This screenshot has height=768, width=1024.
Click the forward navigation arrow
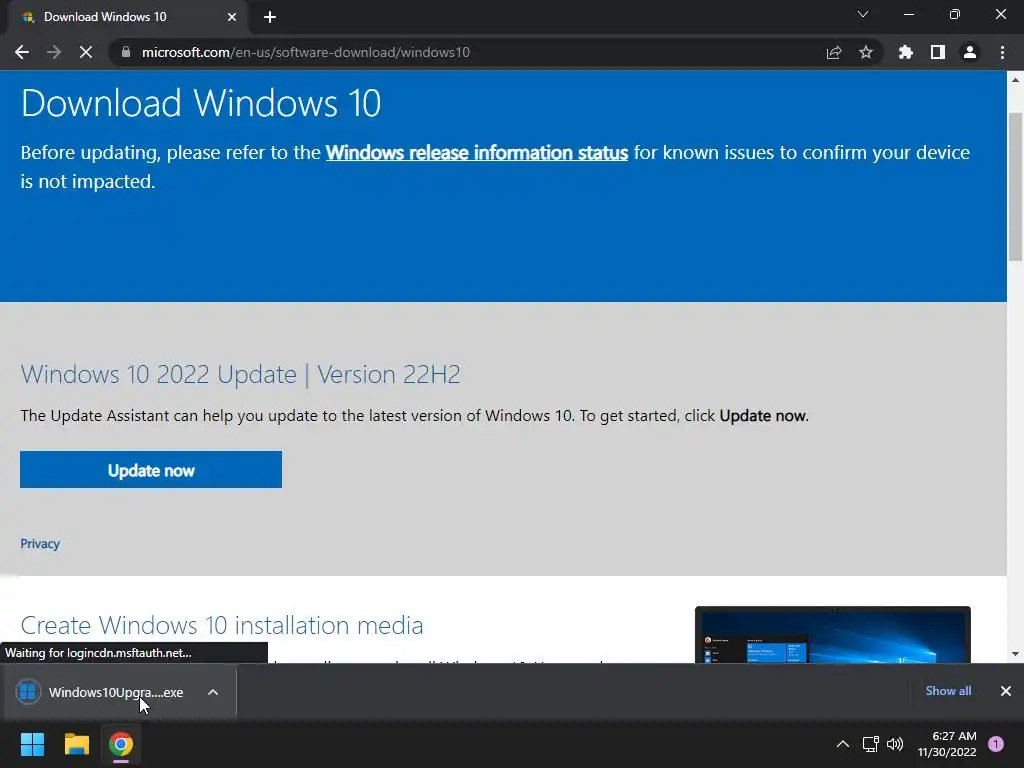coord(54,52)
